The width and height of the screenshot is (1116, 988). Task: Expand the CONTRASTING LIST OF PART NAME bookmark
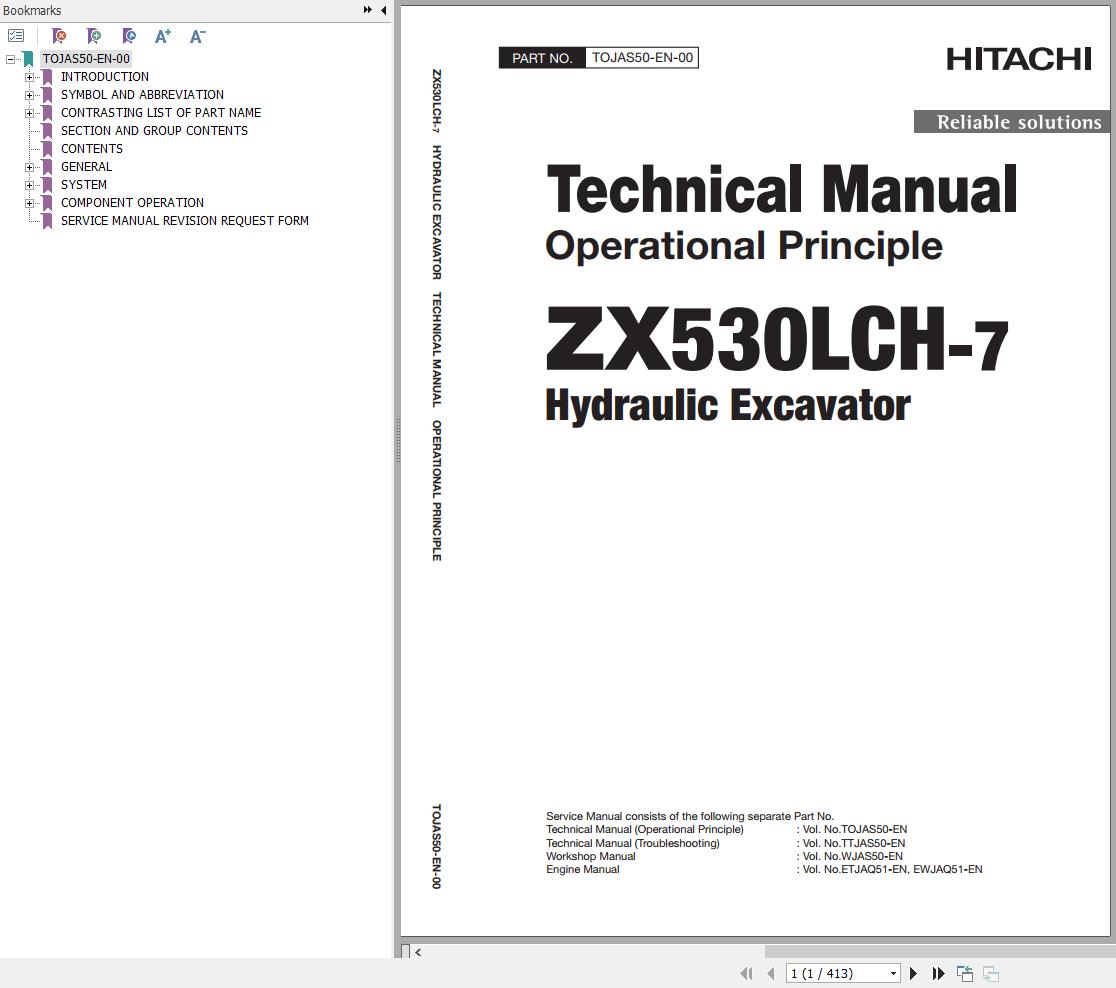coord(29,113)
